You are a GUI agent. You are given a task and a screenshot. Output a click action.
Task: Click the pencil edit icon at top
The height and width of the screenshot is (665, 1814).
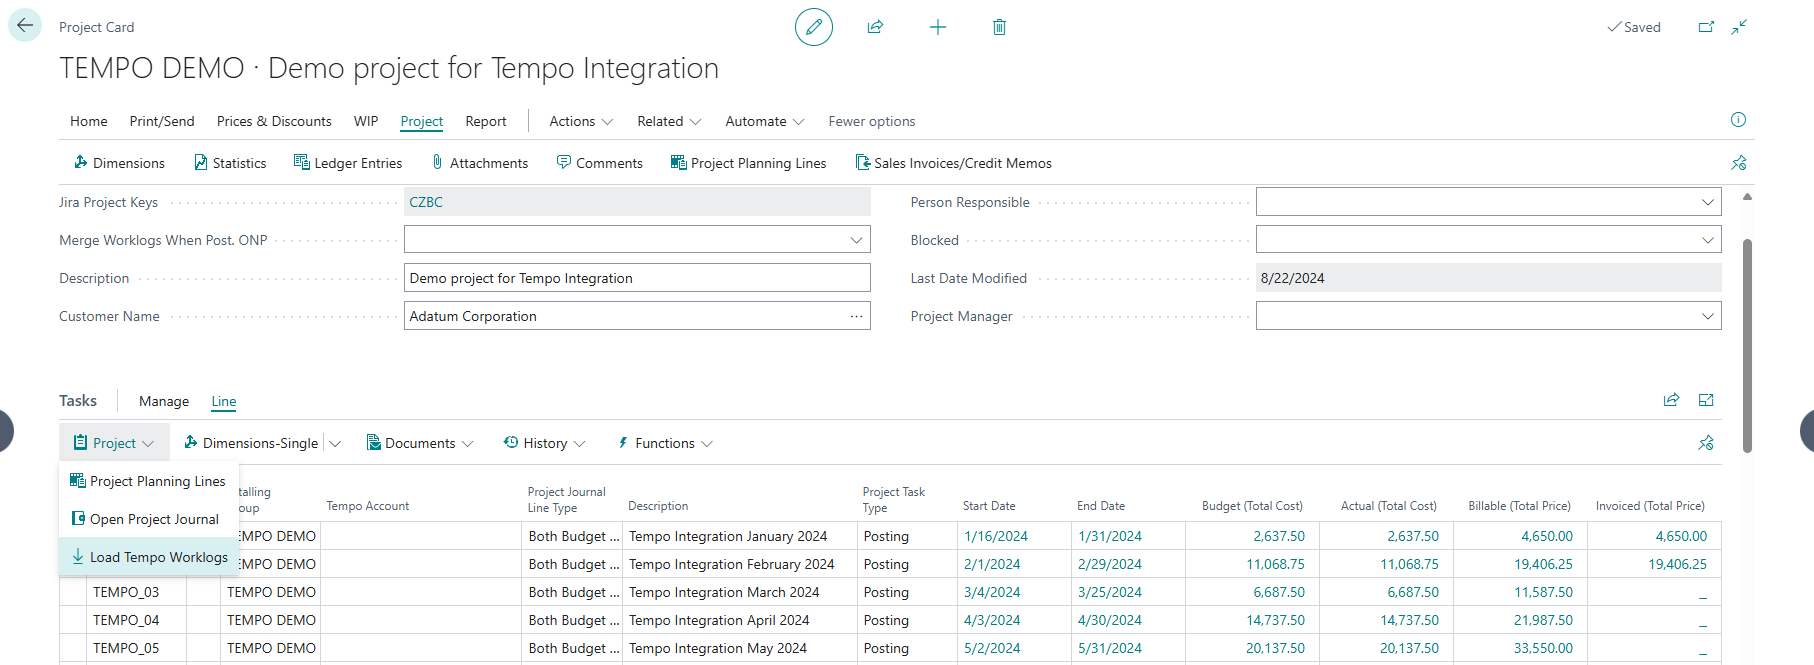[x=813, y=27]
